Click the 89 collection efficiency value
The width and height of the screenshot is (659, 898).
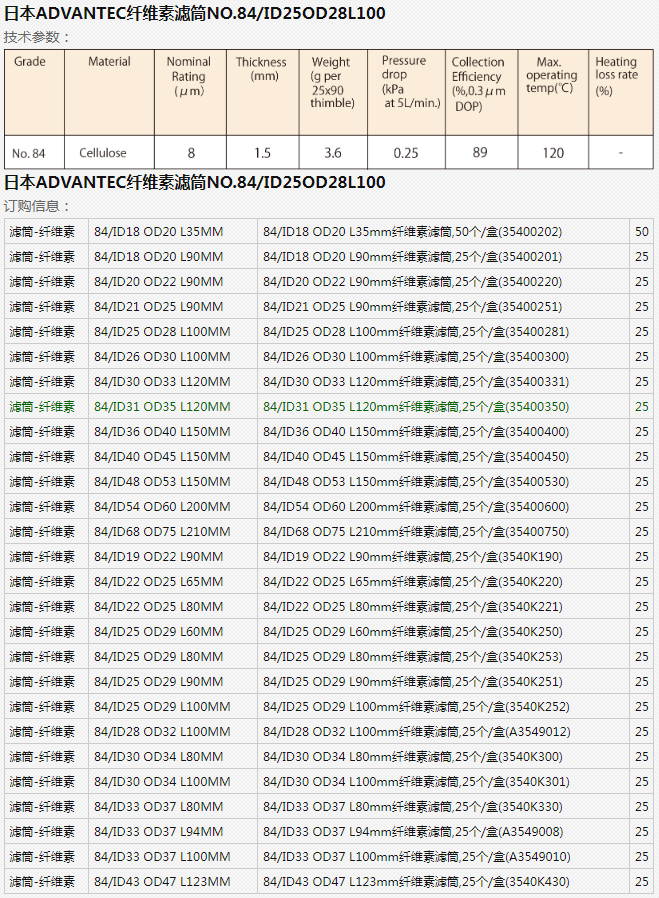click(x=480, y=152)
